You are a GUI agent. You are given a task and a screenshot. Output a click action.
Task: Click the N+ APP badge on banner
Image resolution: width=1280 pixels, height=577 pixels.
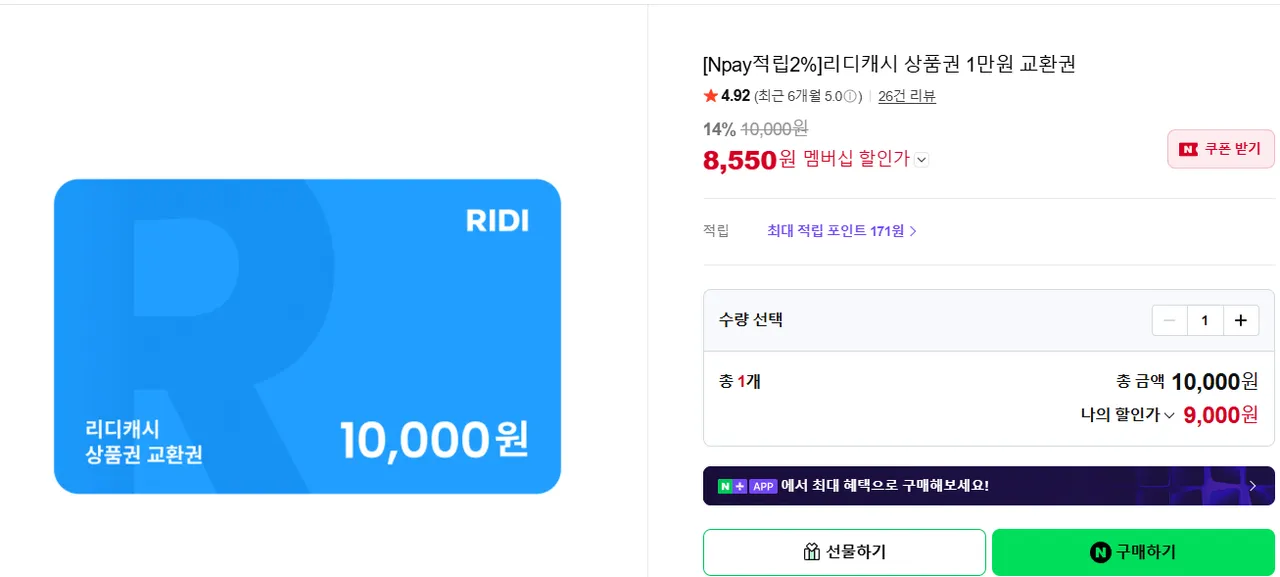(747, 486)
